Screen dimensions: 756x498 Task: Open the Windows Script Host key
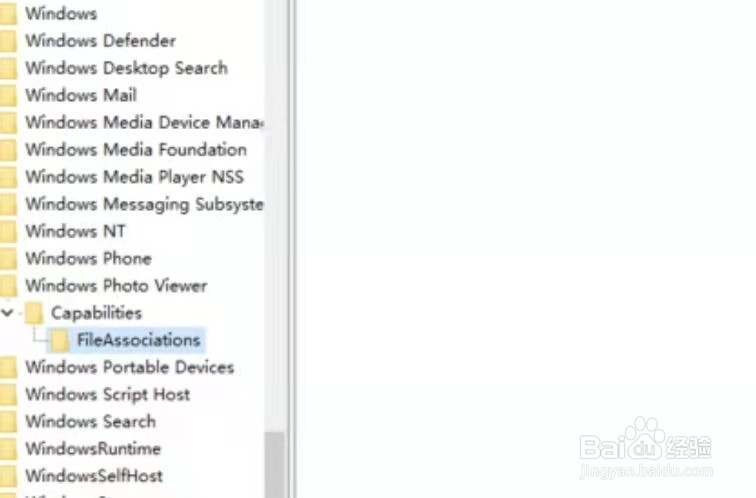coord(108,394)
